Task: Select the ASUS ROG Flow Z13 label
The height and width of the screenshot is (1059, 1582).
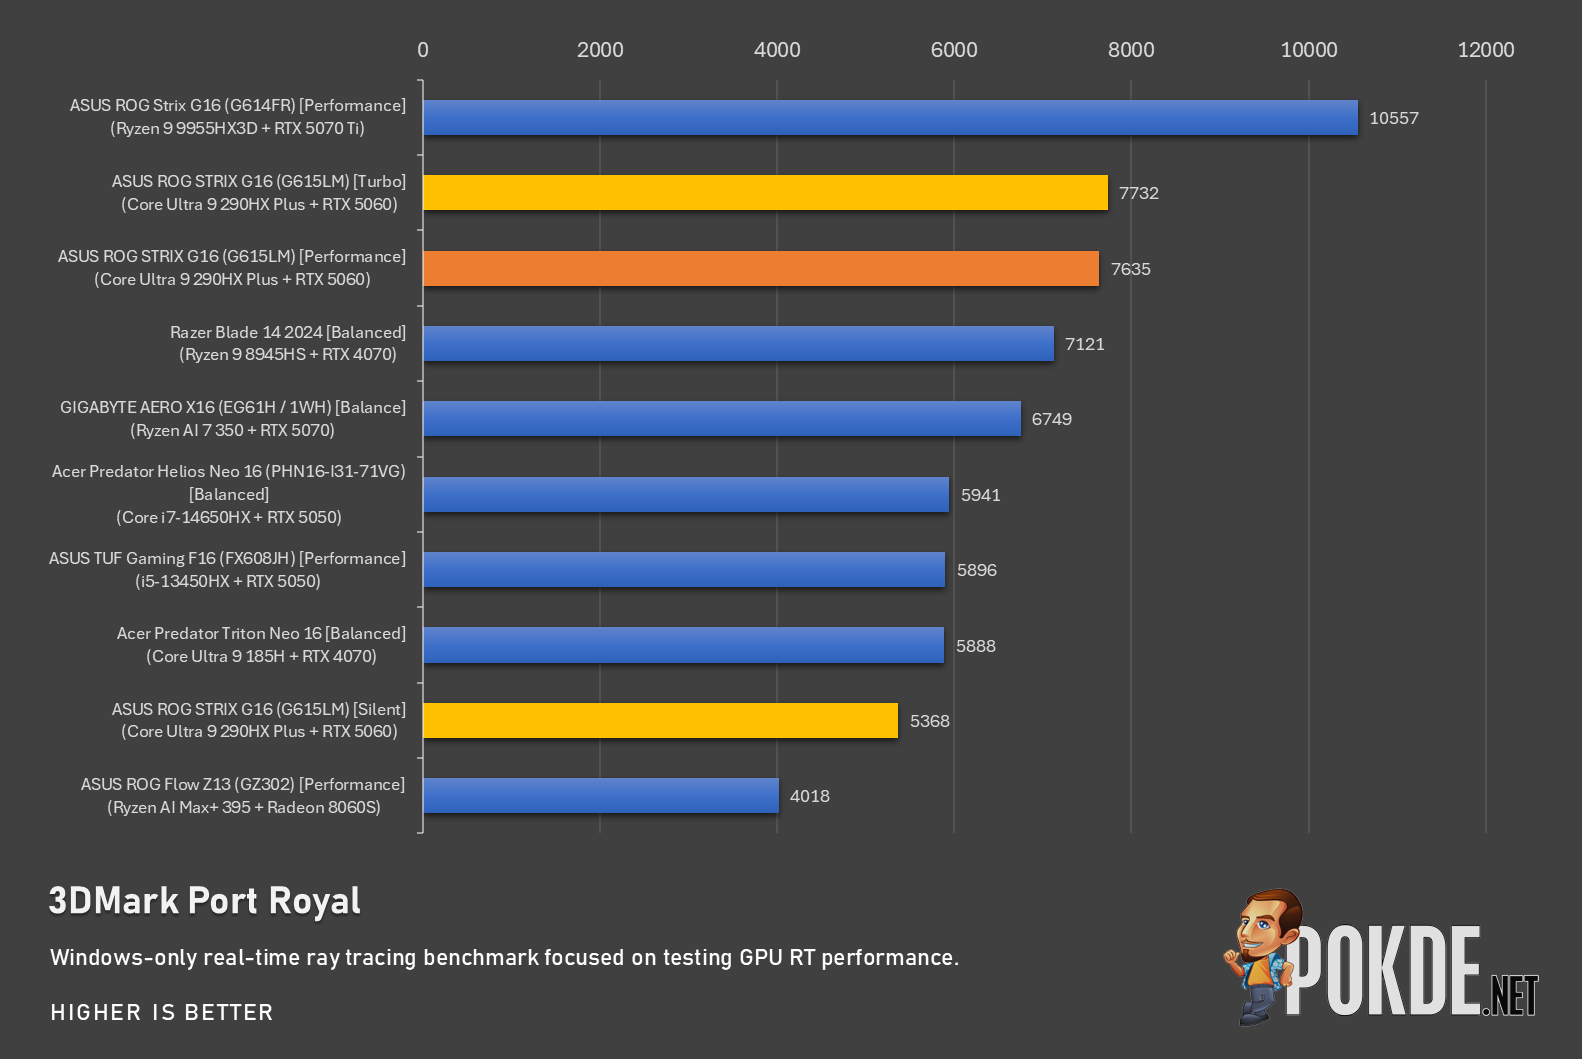Action: 243,795
